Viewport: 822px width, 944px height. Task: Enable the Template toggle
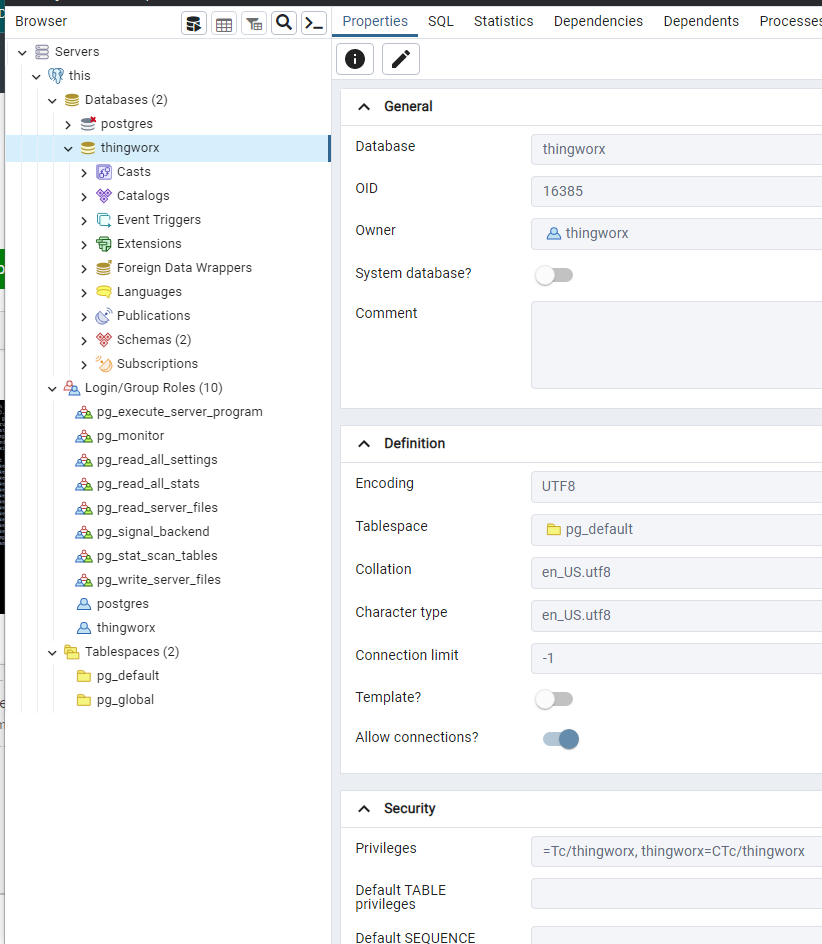[554, 698]
